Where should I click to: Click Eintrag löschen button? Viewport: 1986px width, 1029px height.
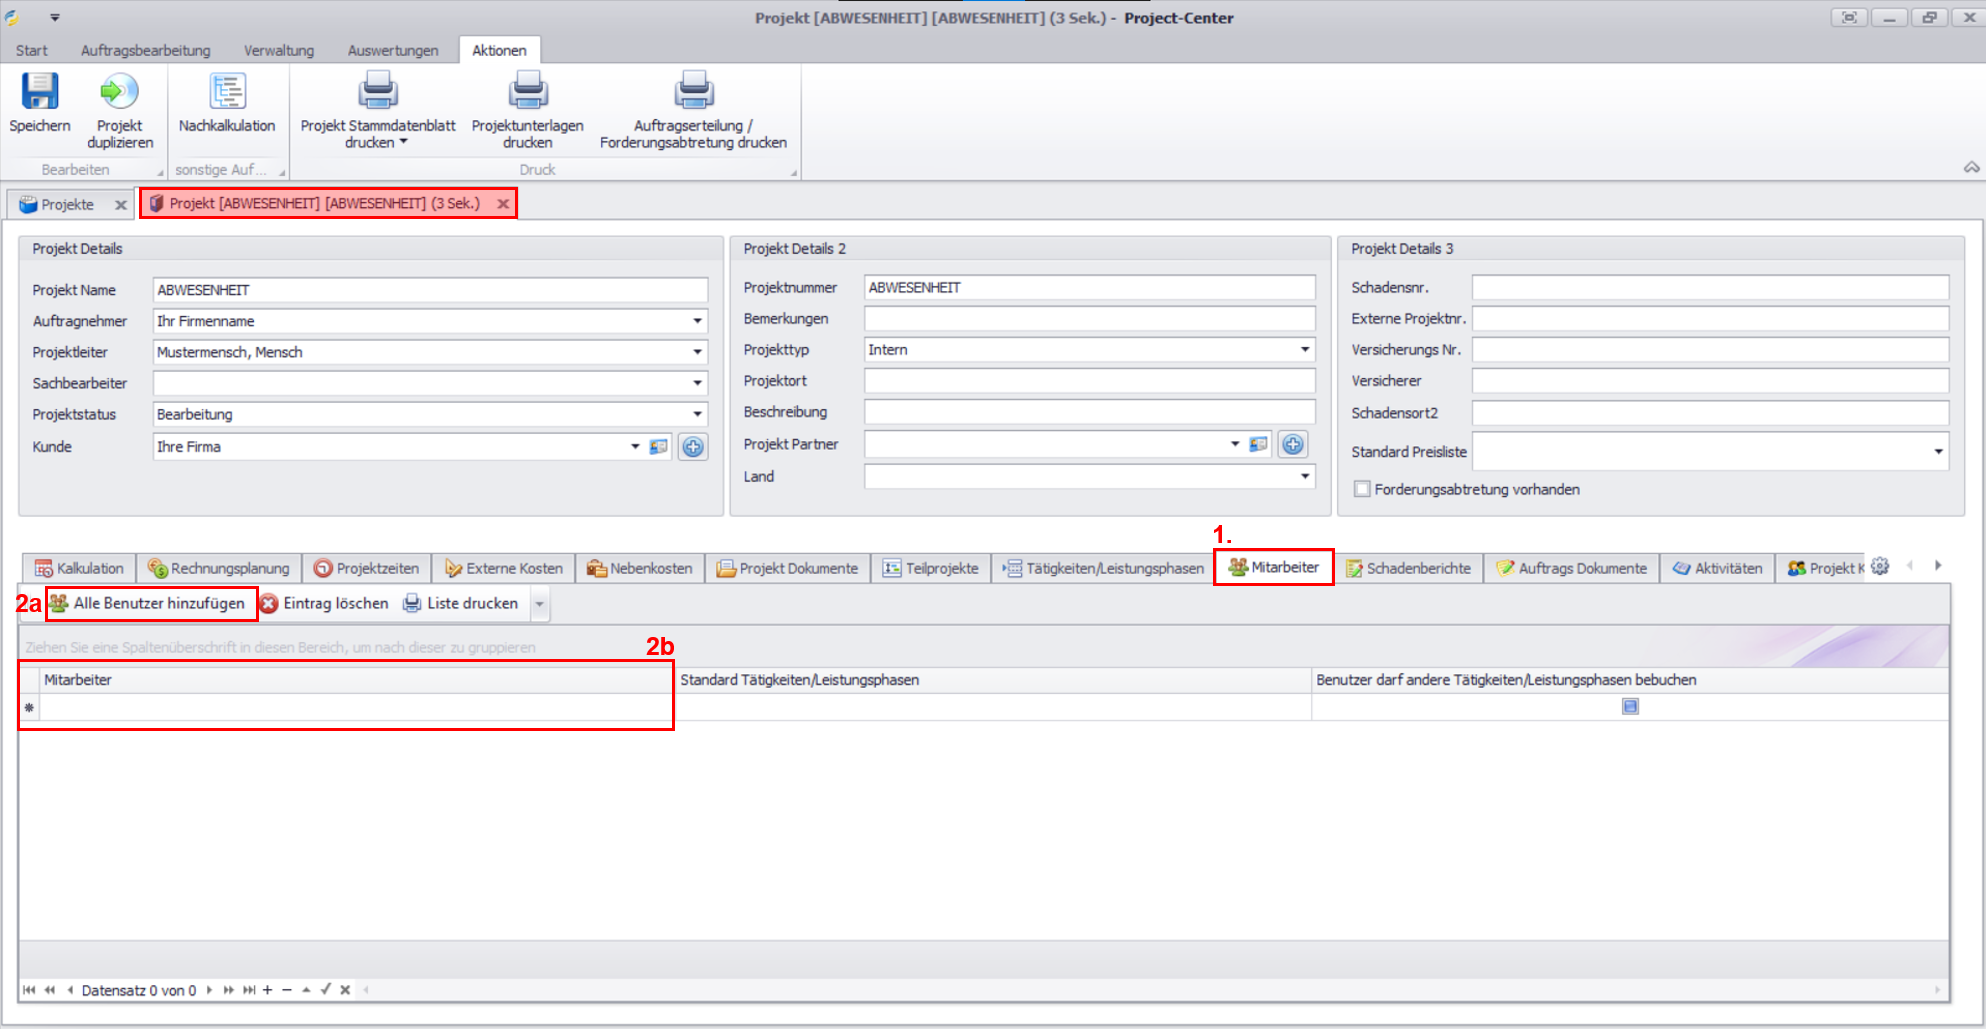tap(325, 603)
